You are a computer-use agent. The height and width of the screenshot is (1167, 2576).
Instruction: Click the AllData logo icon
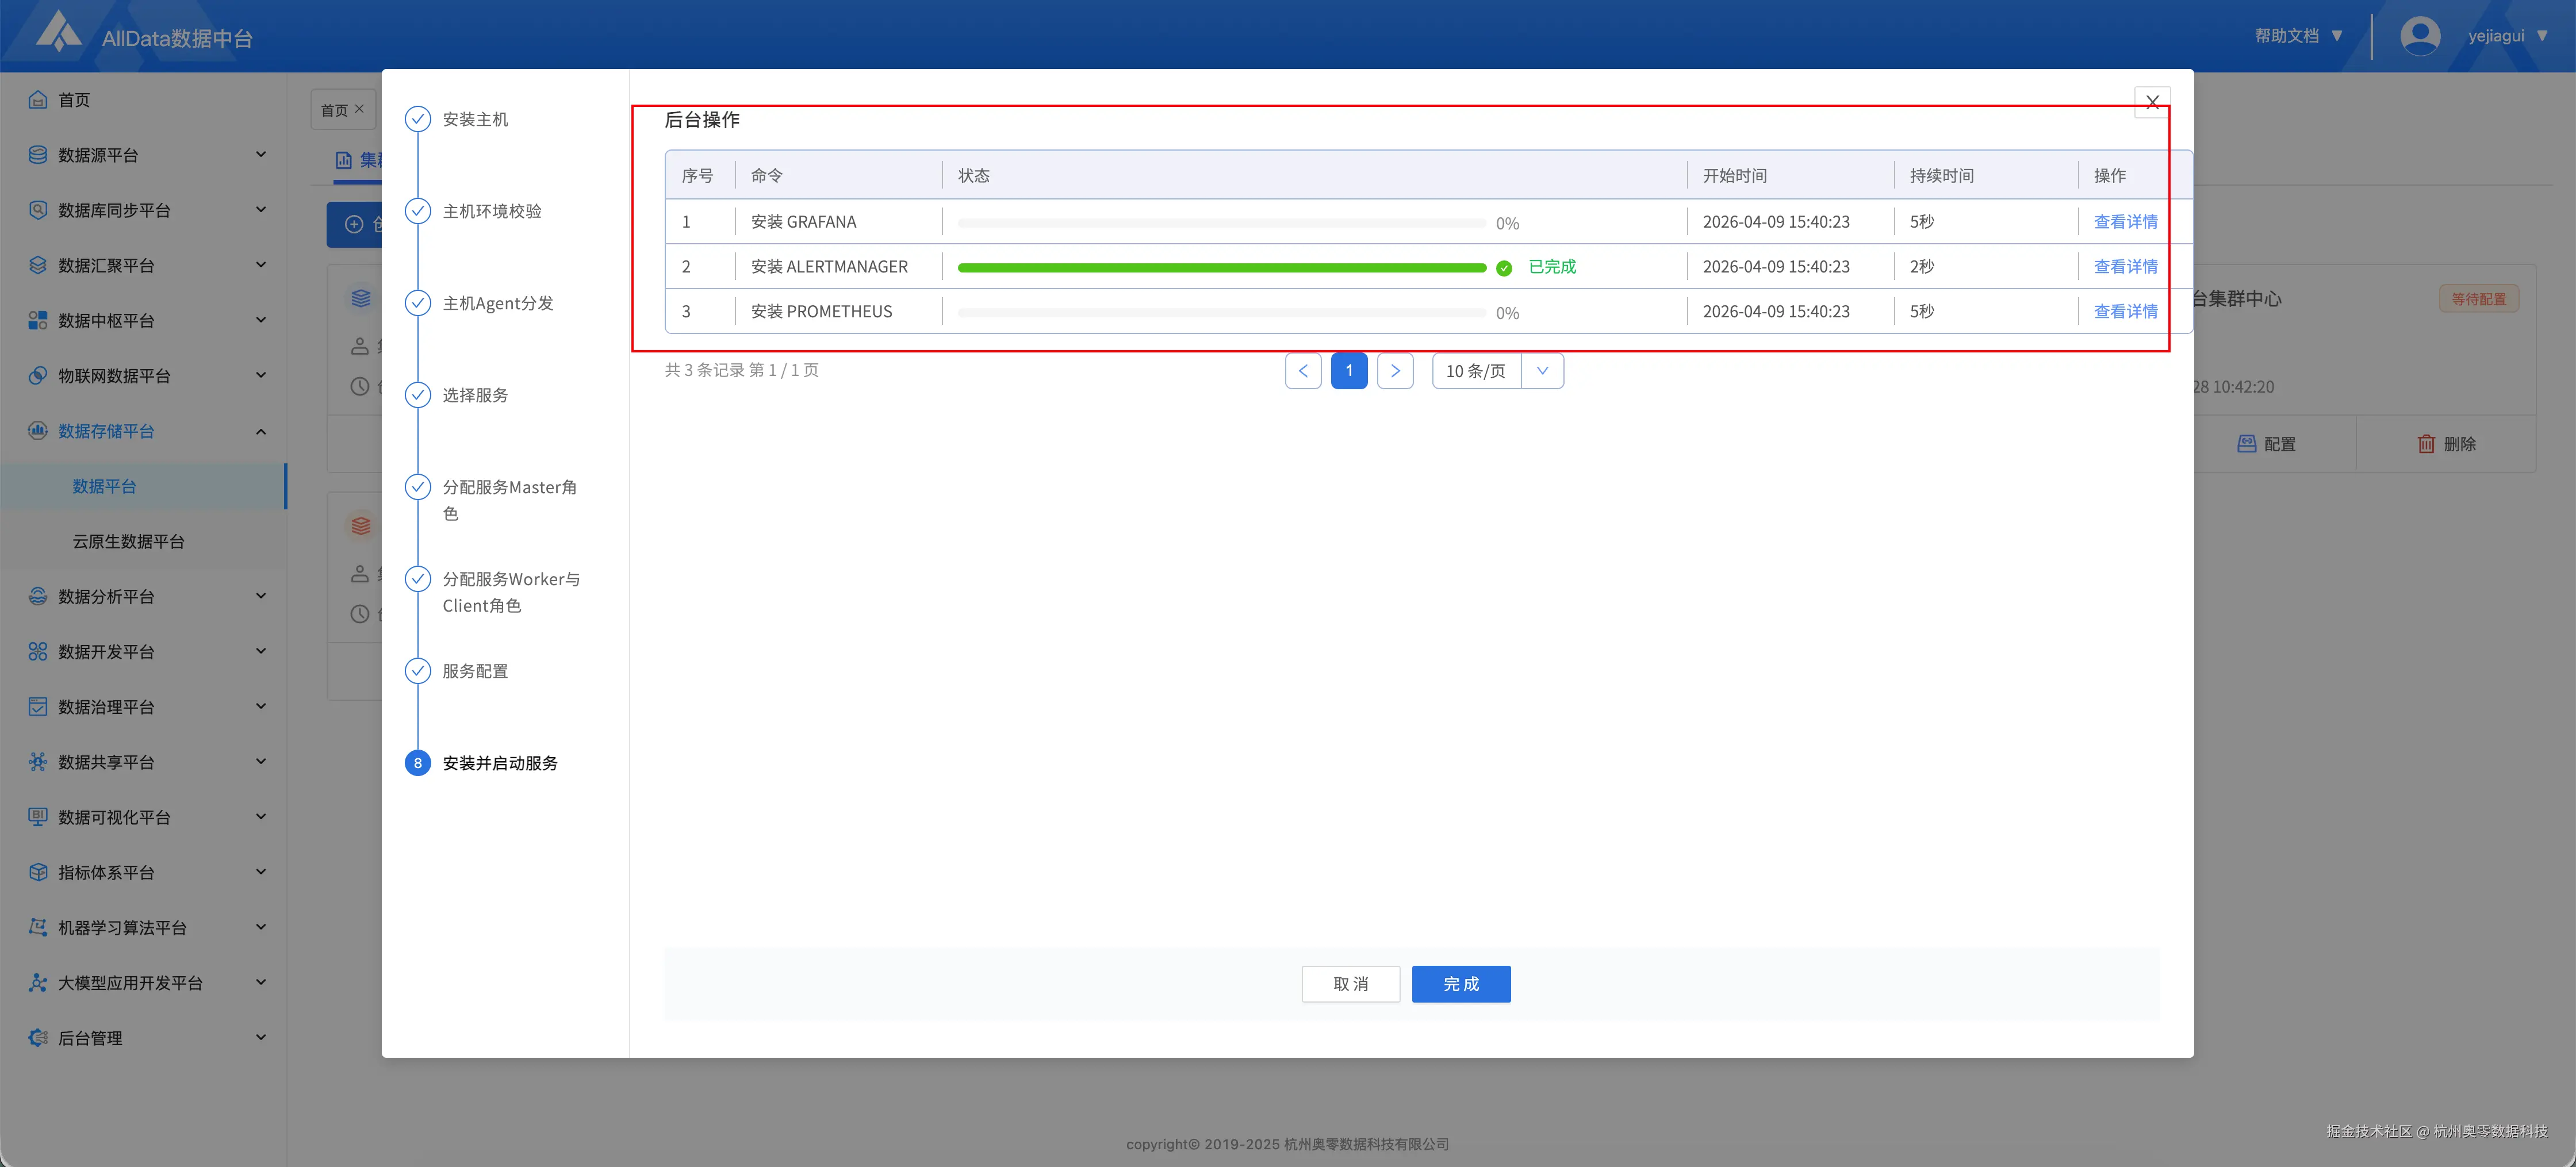coord(58,32)
